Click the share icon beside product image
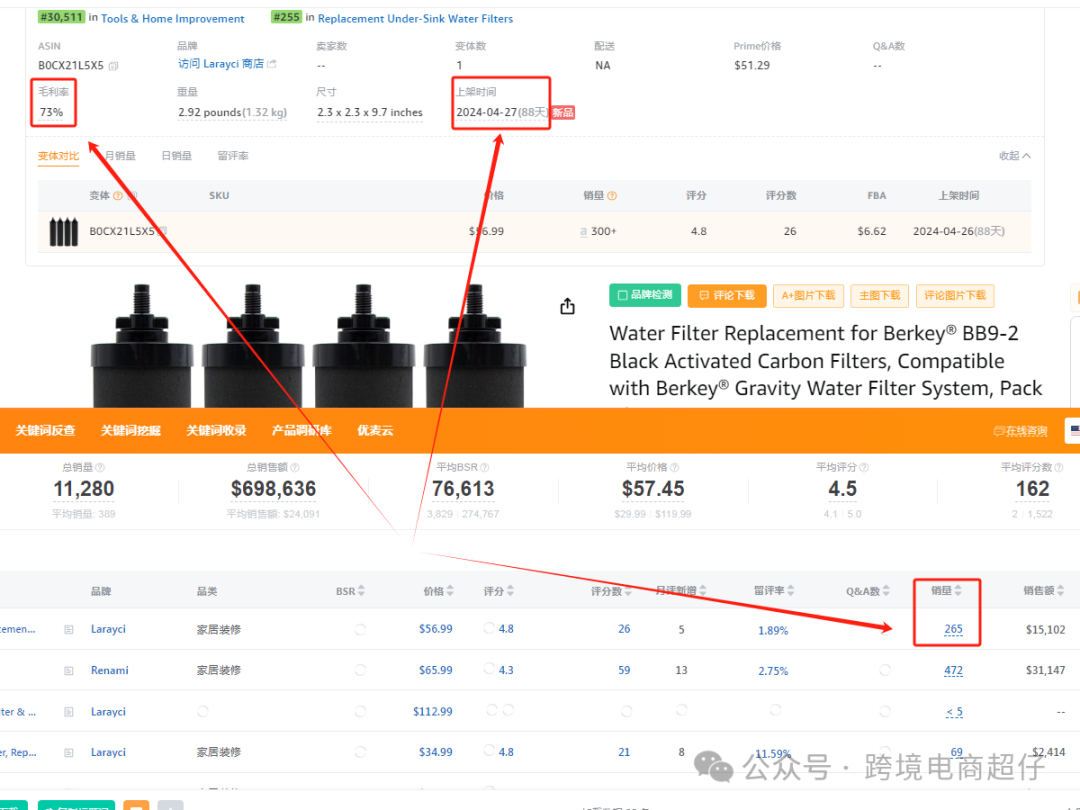This screenshot has height=810, width=1080. tap(567, 306)
